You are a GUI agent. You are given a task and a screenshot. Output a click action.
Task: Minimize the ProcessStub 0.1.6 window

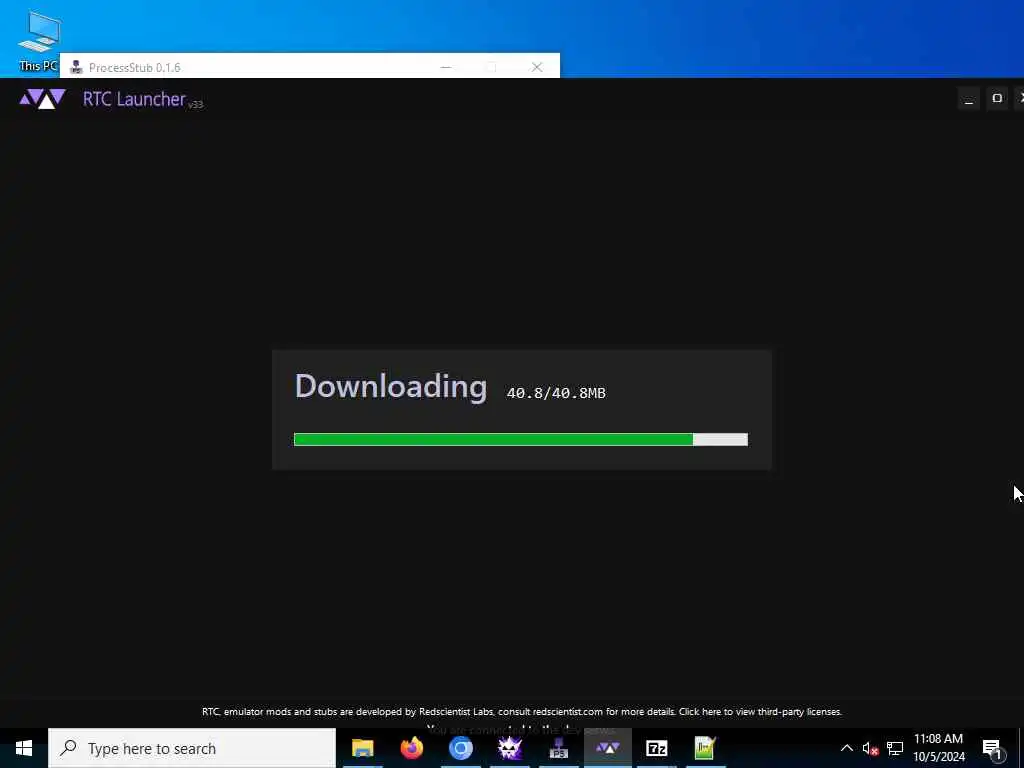point(446,67)
